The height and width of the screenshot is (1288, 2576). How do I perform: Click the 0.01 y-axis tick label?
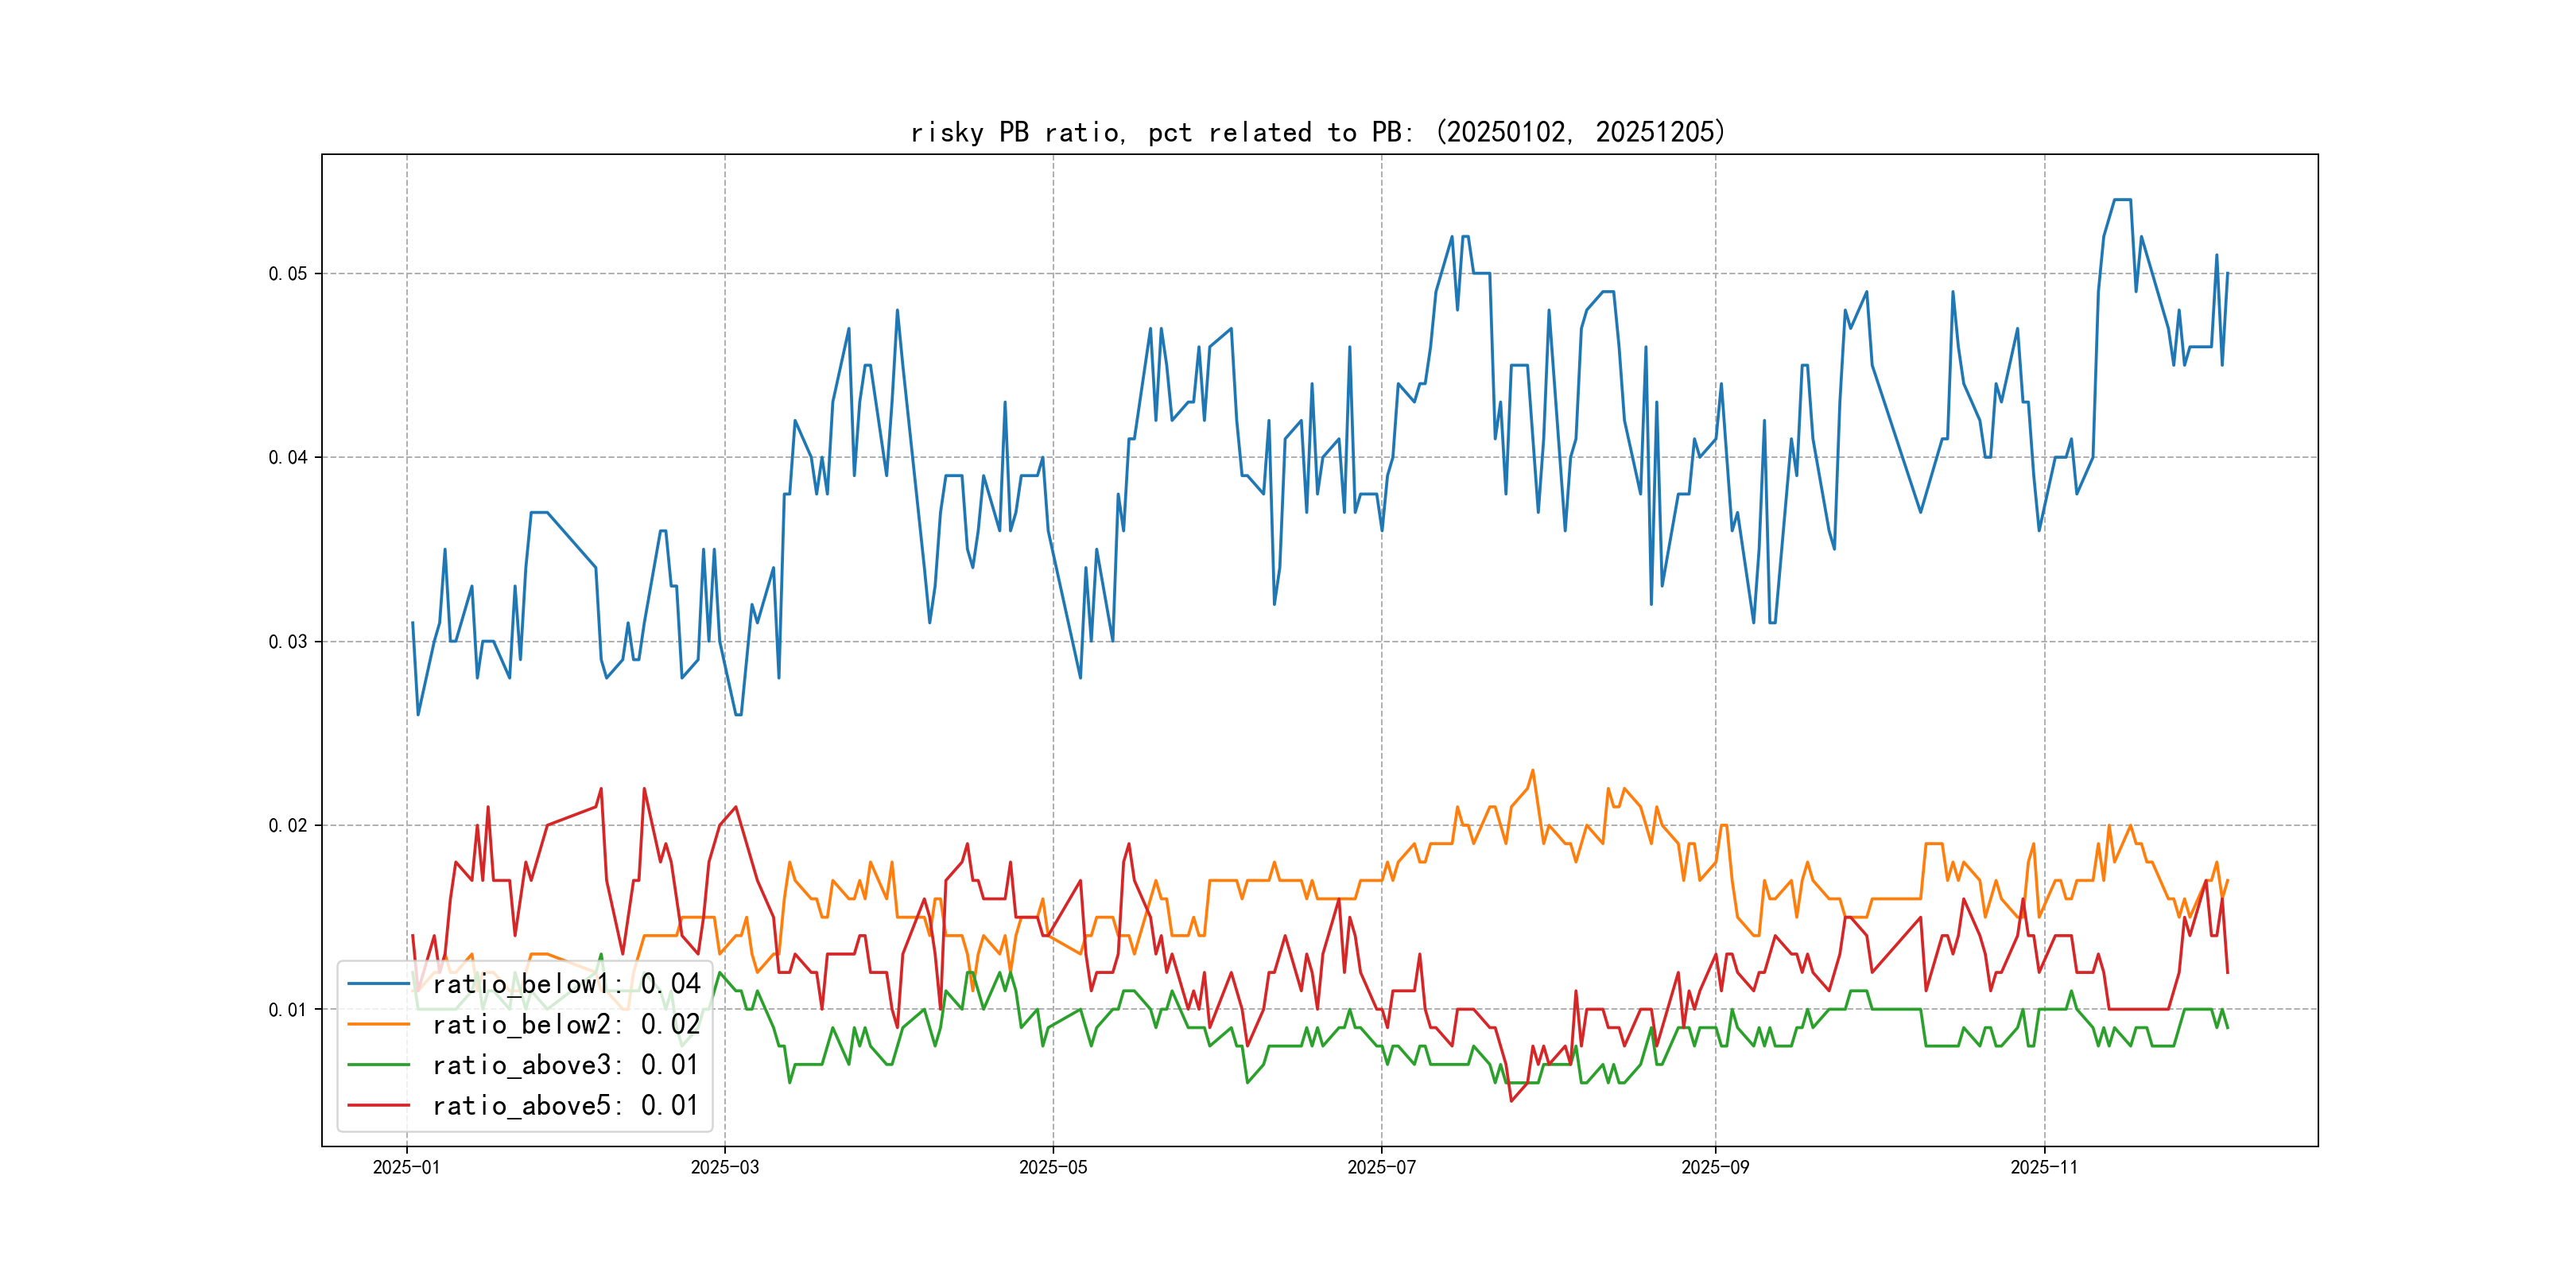click(x=287, y=1010)
